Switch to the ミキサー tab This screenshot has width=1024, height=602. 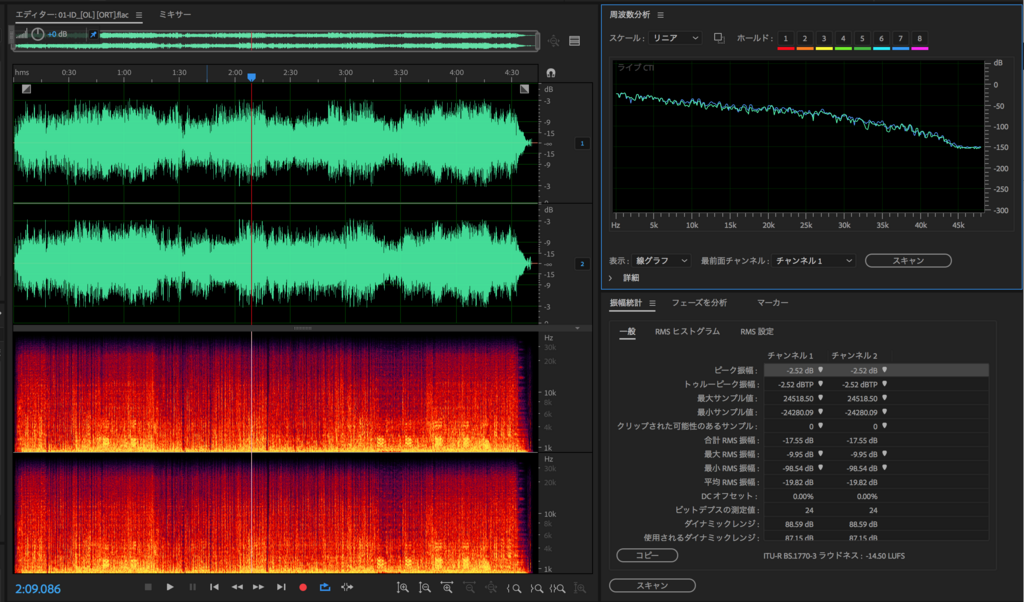(175, 14)
